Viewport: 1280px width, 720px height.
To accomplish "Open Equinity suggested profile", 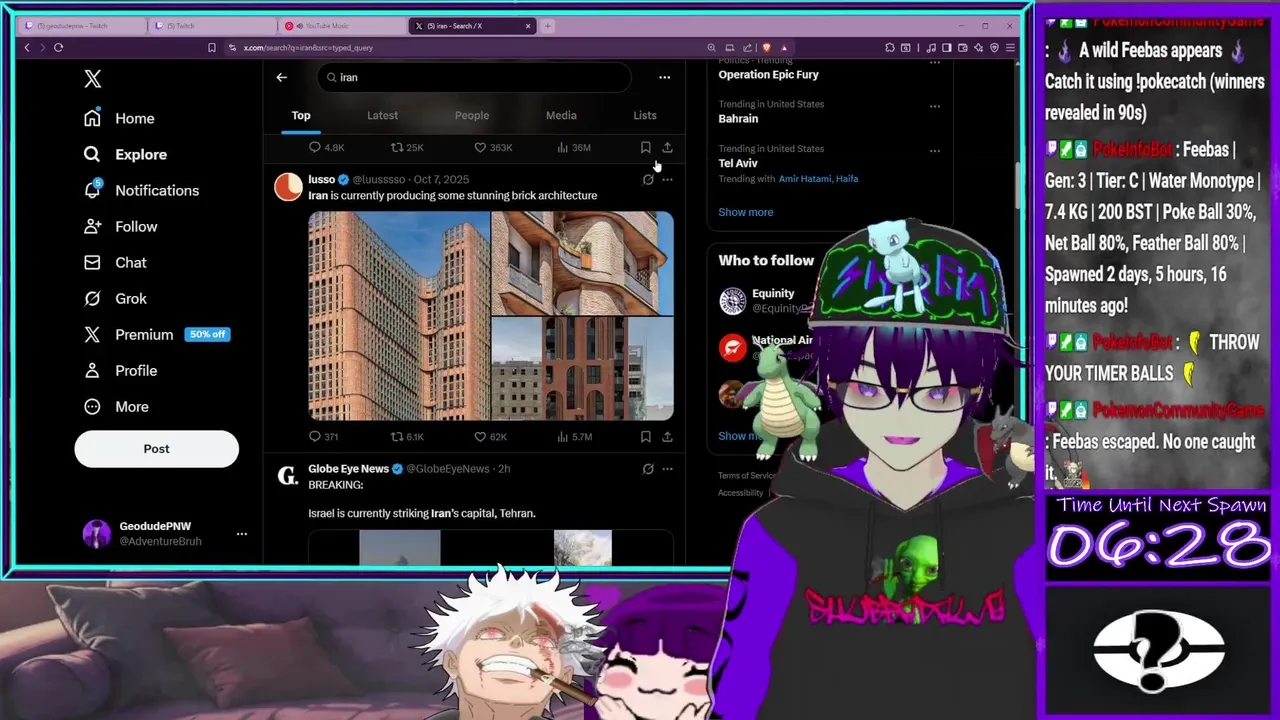I will click(x=773, y=293).
